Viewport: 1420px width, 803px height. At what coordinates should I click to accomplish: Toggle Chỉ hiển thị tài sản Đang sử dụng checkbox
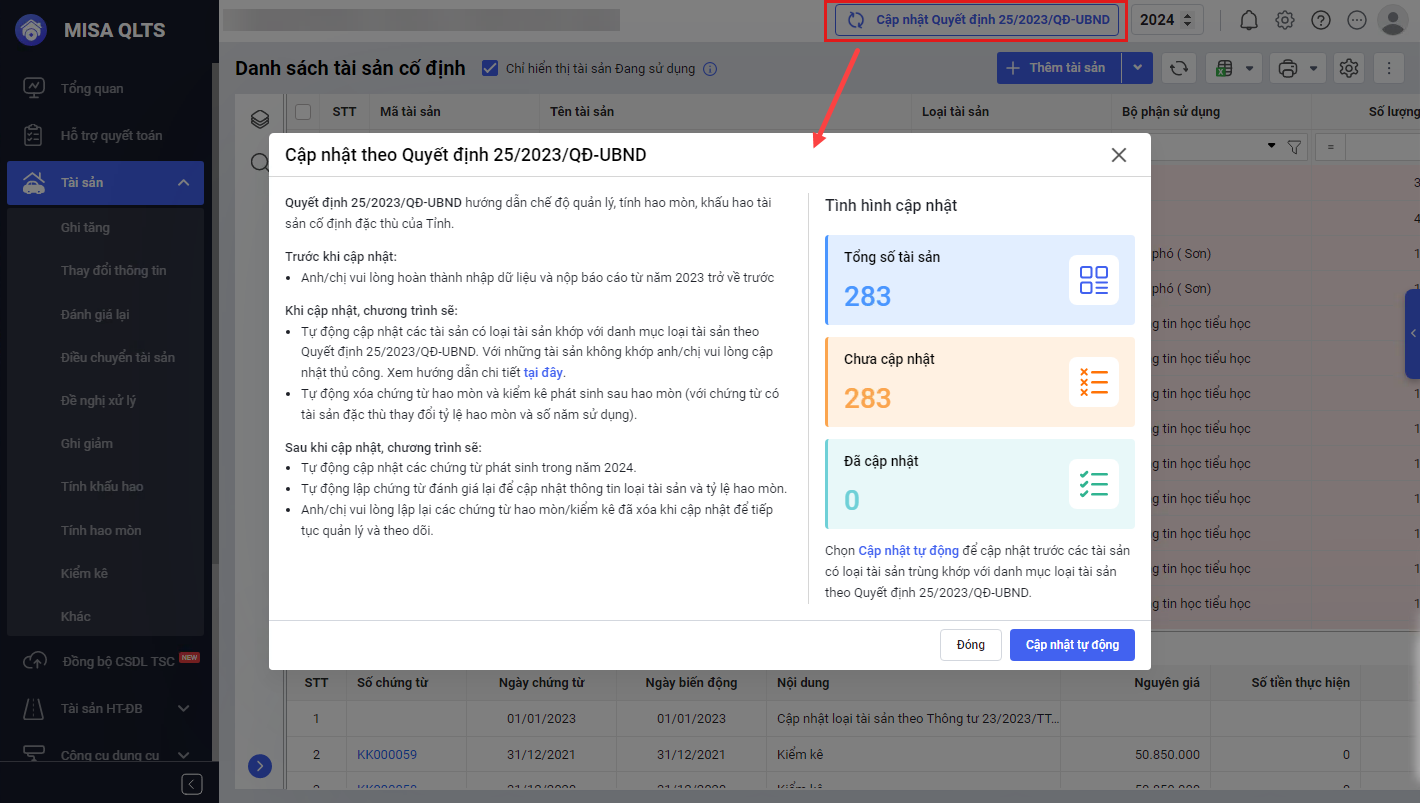(490, 68)
